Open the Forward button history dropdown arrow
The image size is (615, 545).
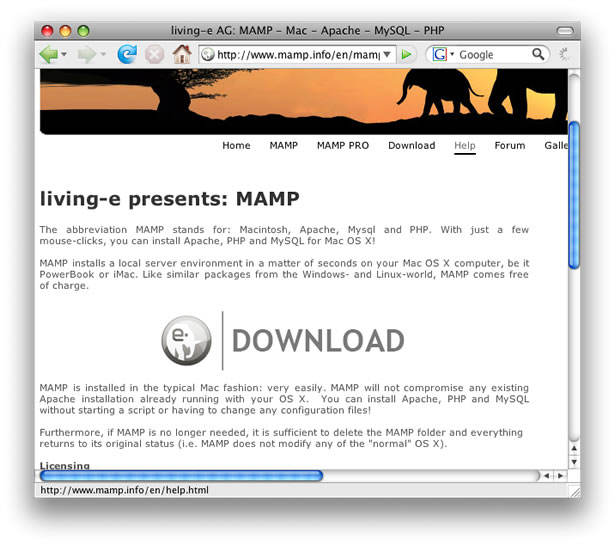(104, 54)
